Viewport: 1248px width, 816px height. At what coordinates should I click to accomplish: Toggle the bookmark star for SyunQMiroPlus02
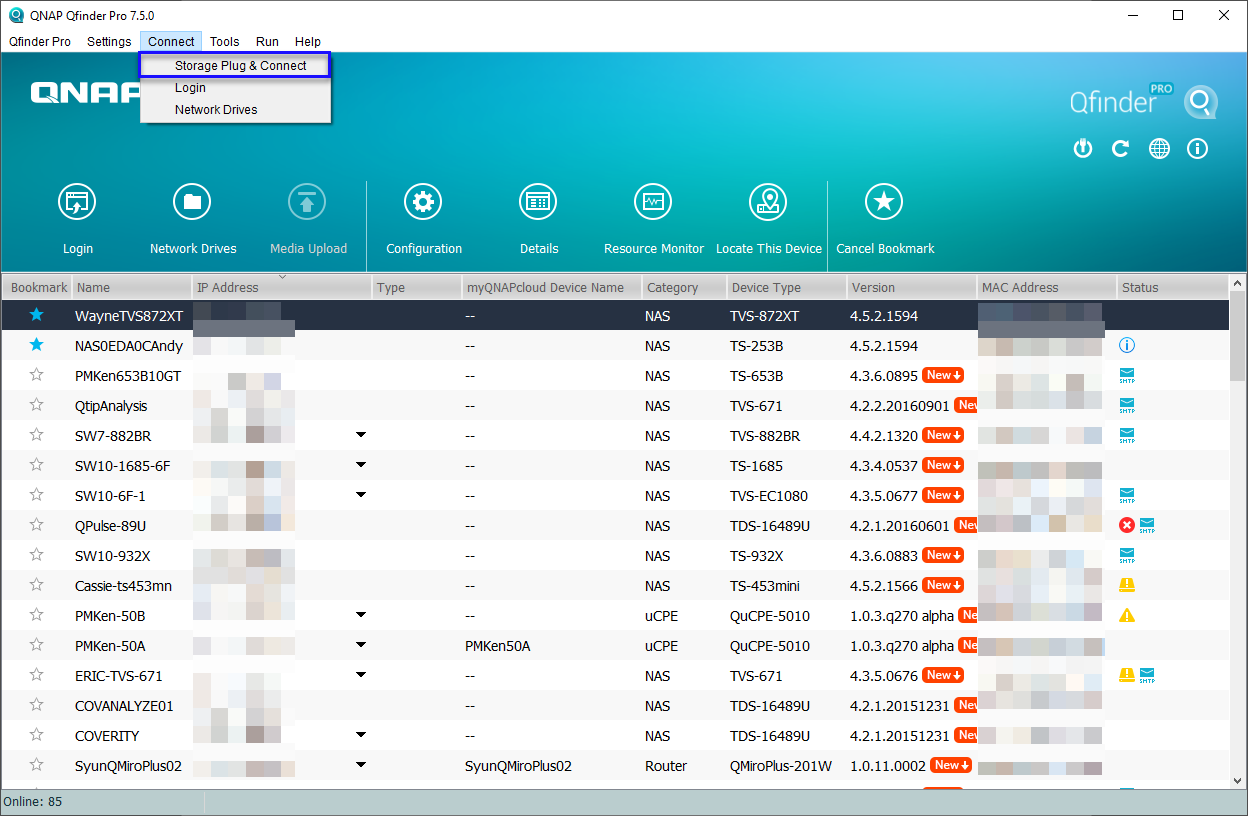click(37, 765)
